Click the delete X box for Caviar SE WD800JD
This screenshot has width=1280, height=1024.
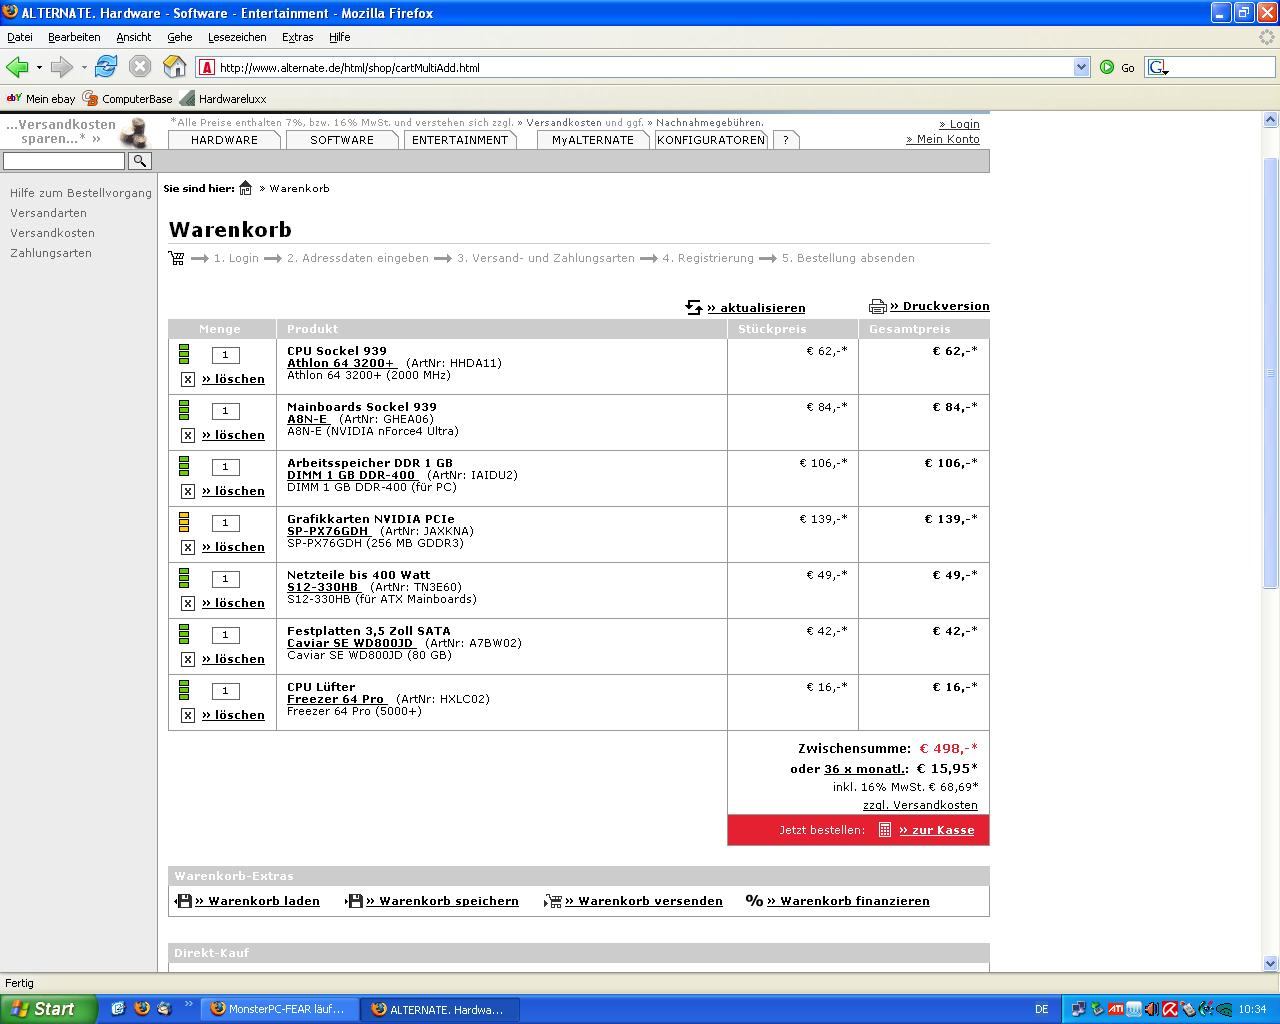coord(187,659)
